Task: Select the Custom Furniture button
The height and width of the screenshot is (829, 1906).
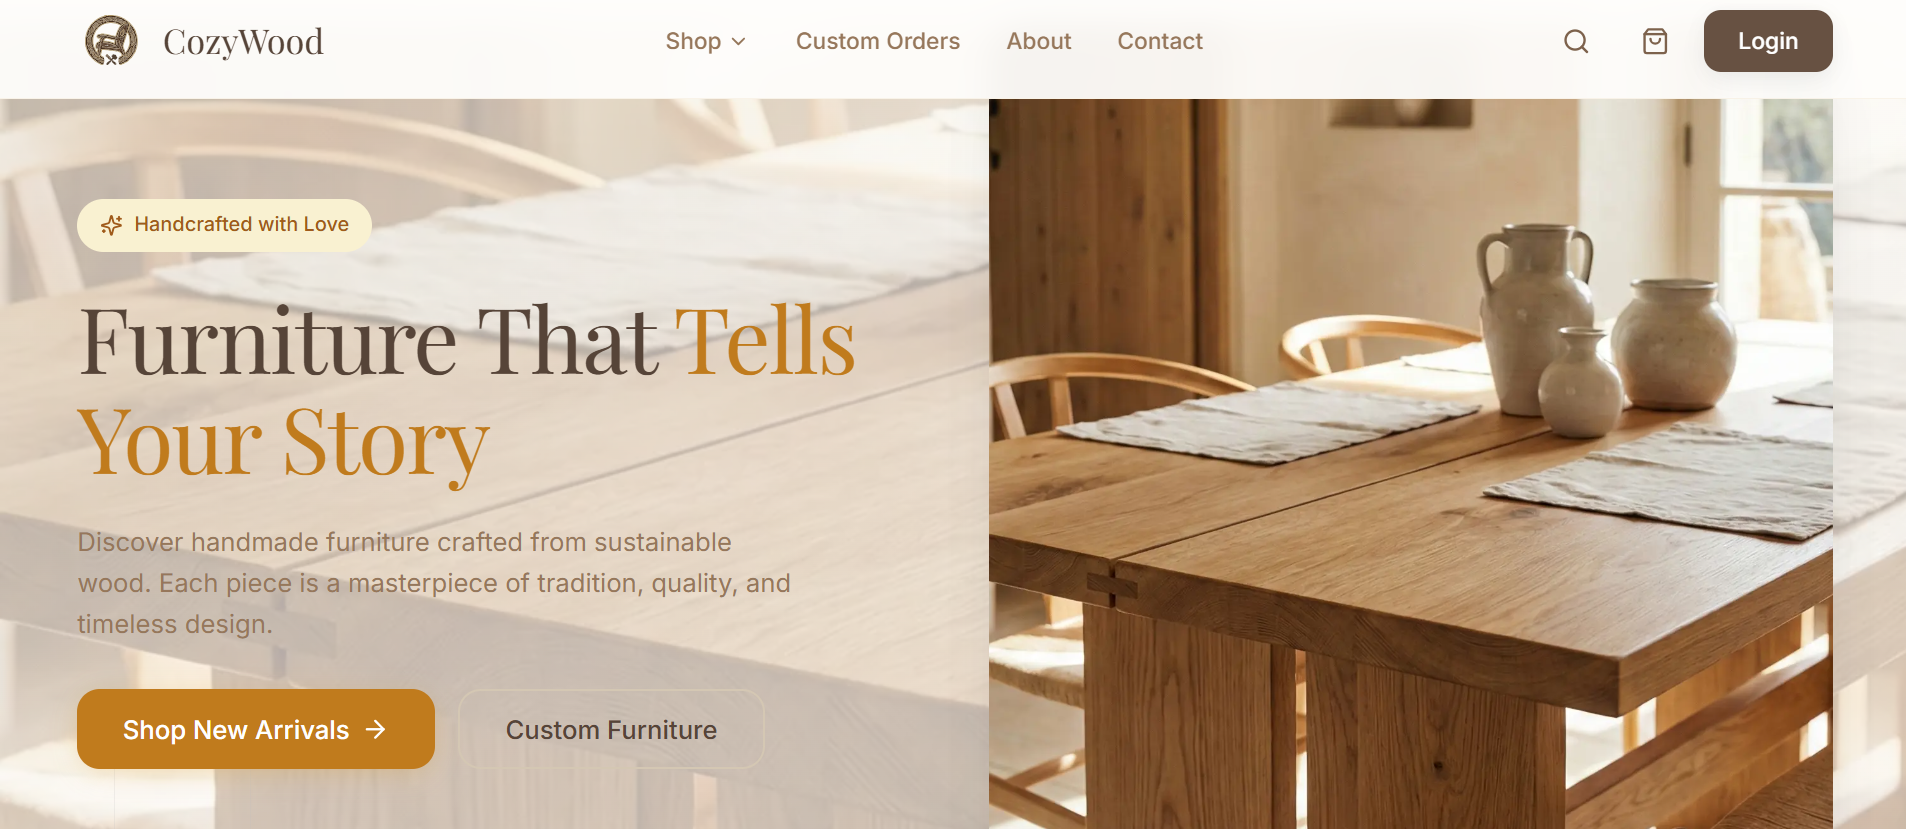Action: point(611,729)
